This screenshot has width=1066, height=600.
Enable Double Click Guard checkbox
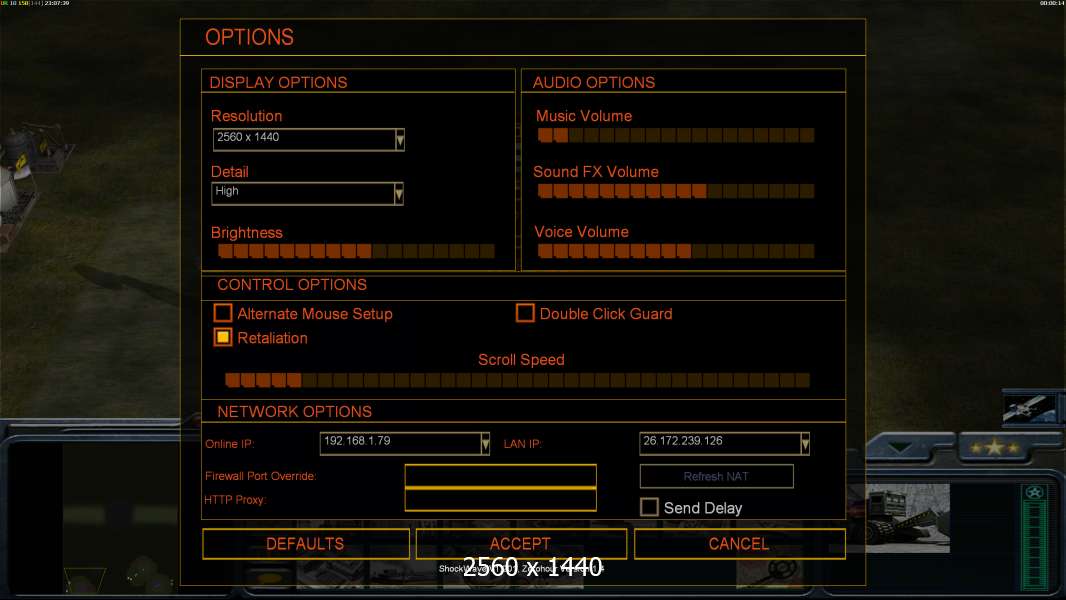click(x=525, y=313)
